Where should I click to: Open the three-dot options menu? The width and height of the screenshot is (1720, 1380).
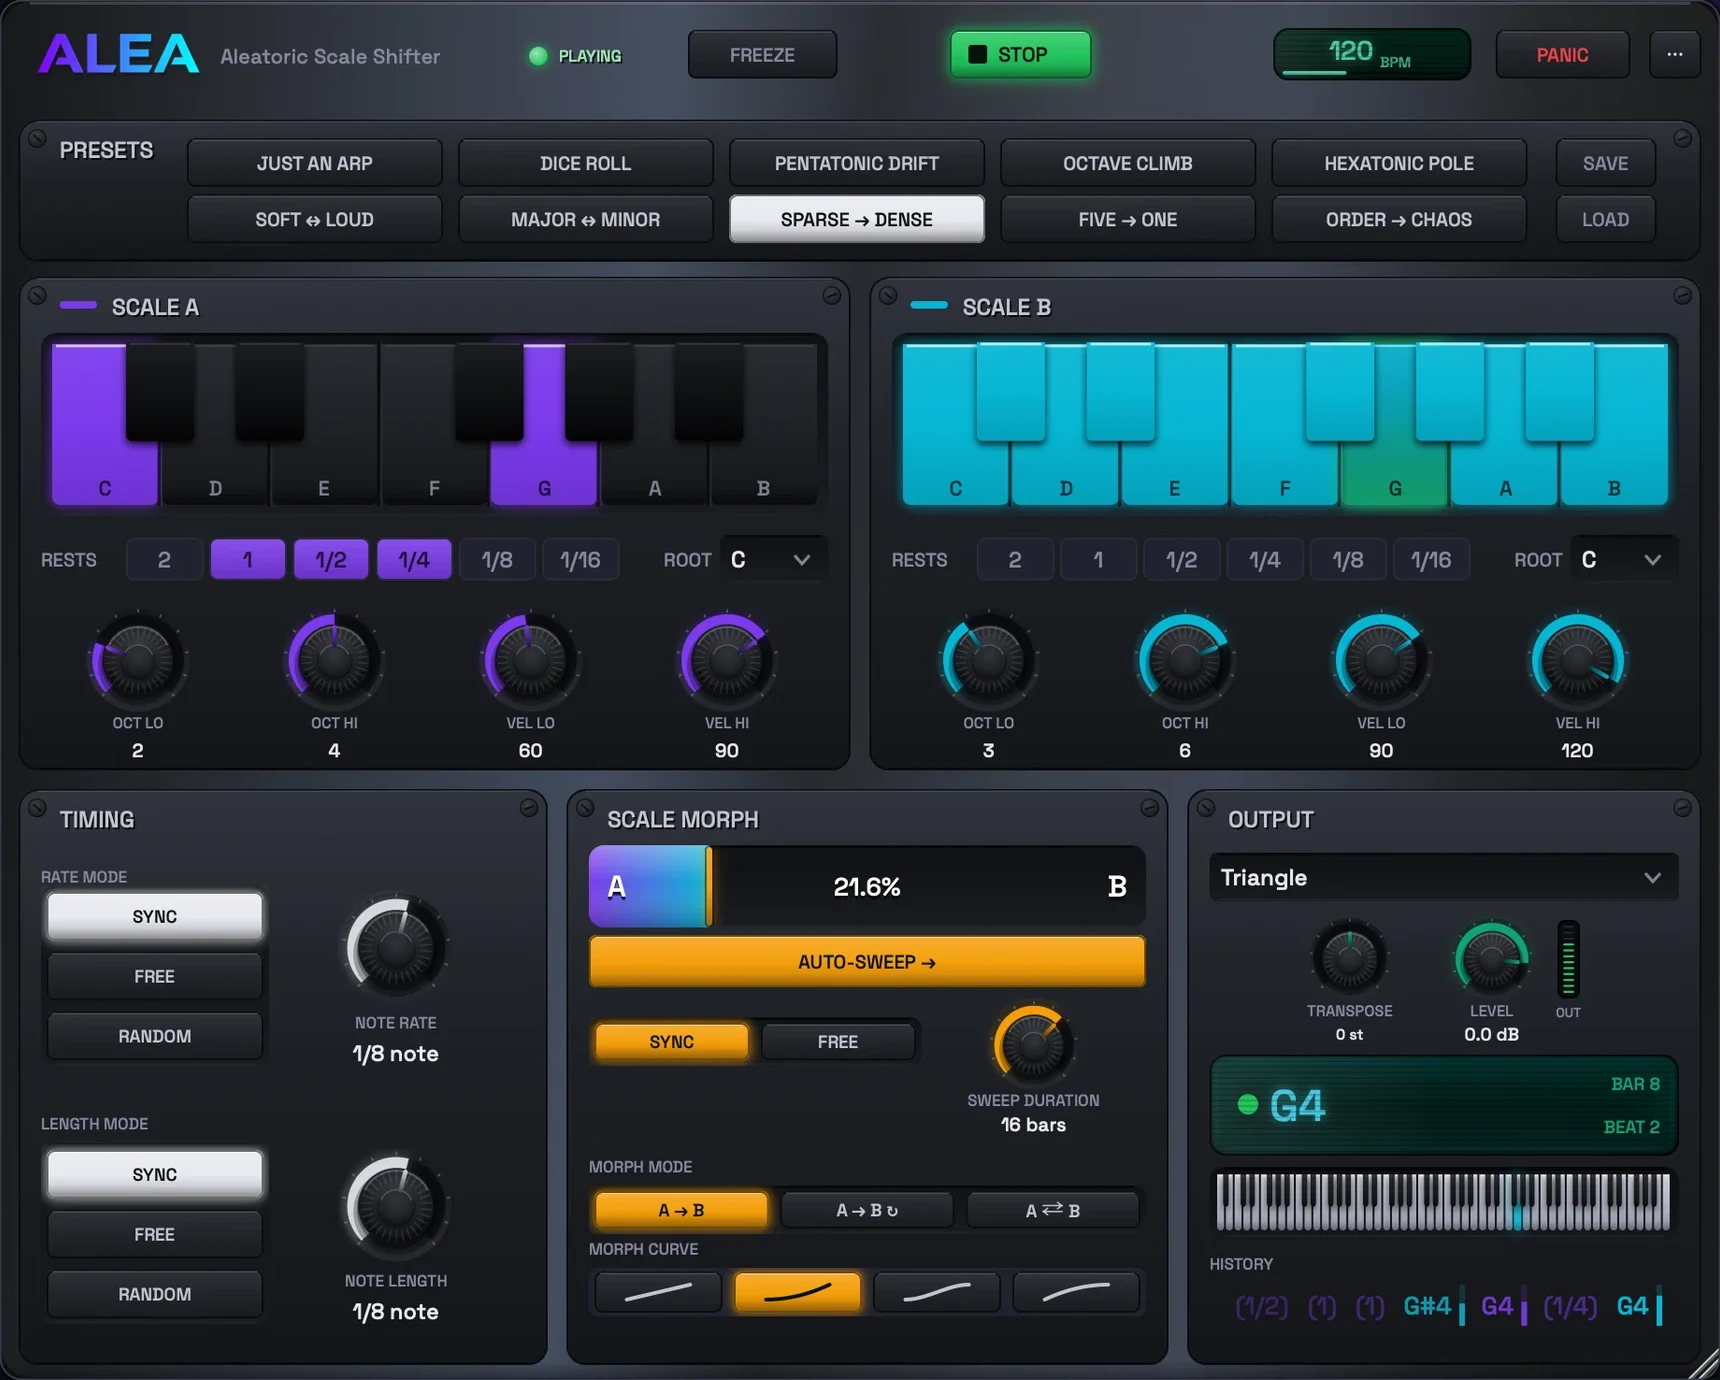click(1675, 54)
